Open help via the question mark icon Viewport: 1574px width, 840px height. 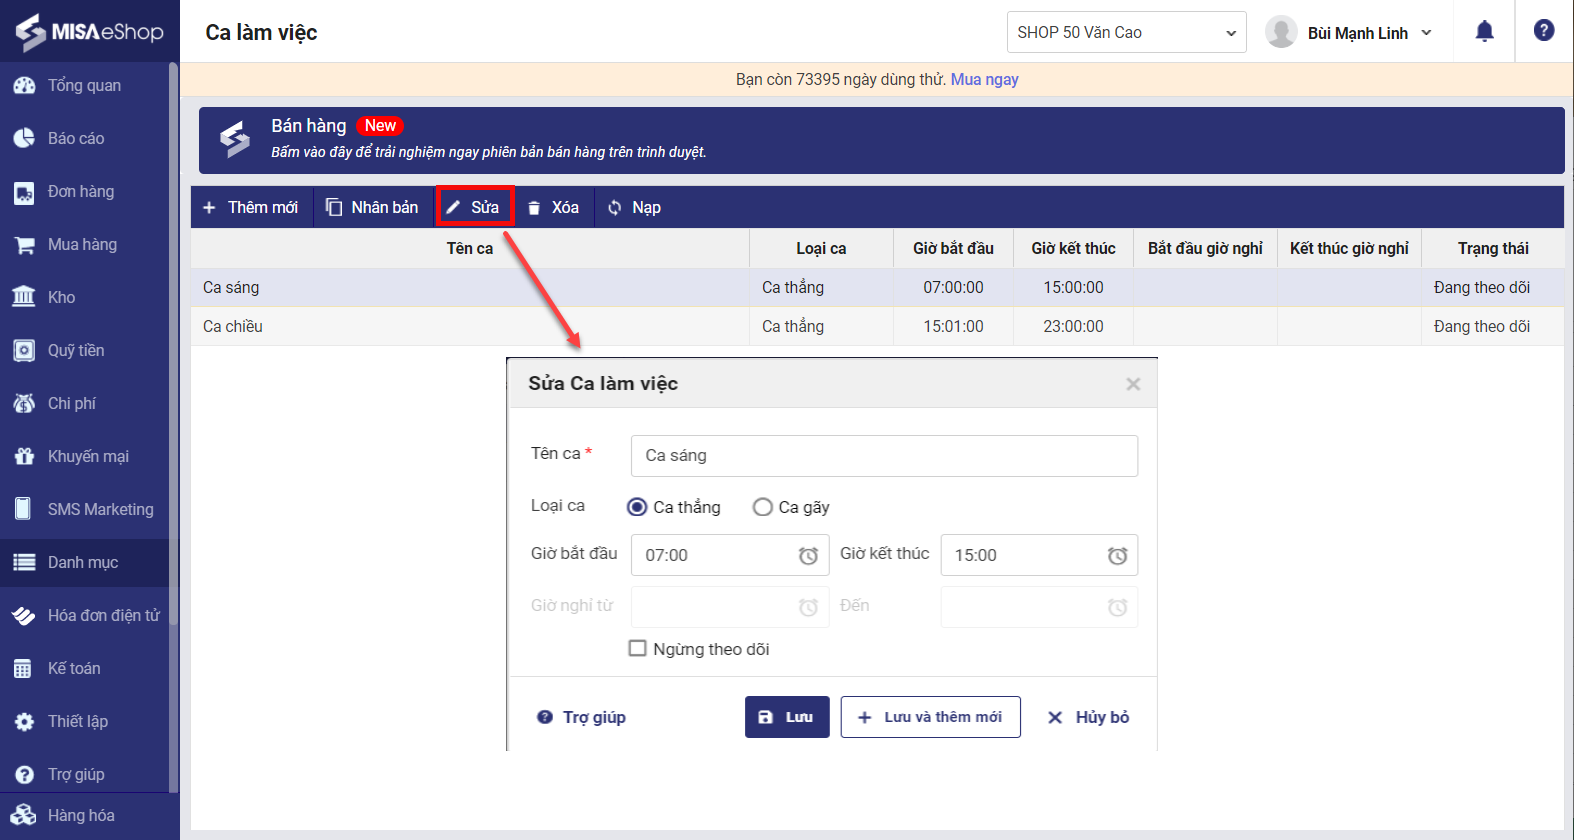pyautogui.click(x=1544, y=31)
